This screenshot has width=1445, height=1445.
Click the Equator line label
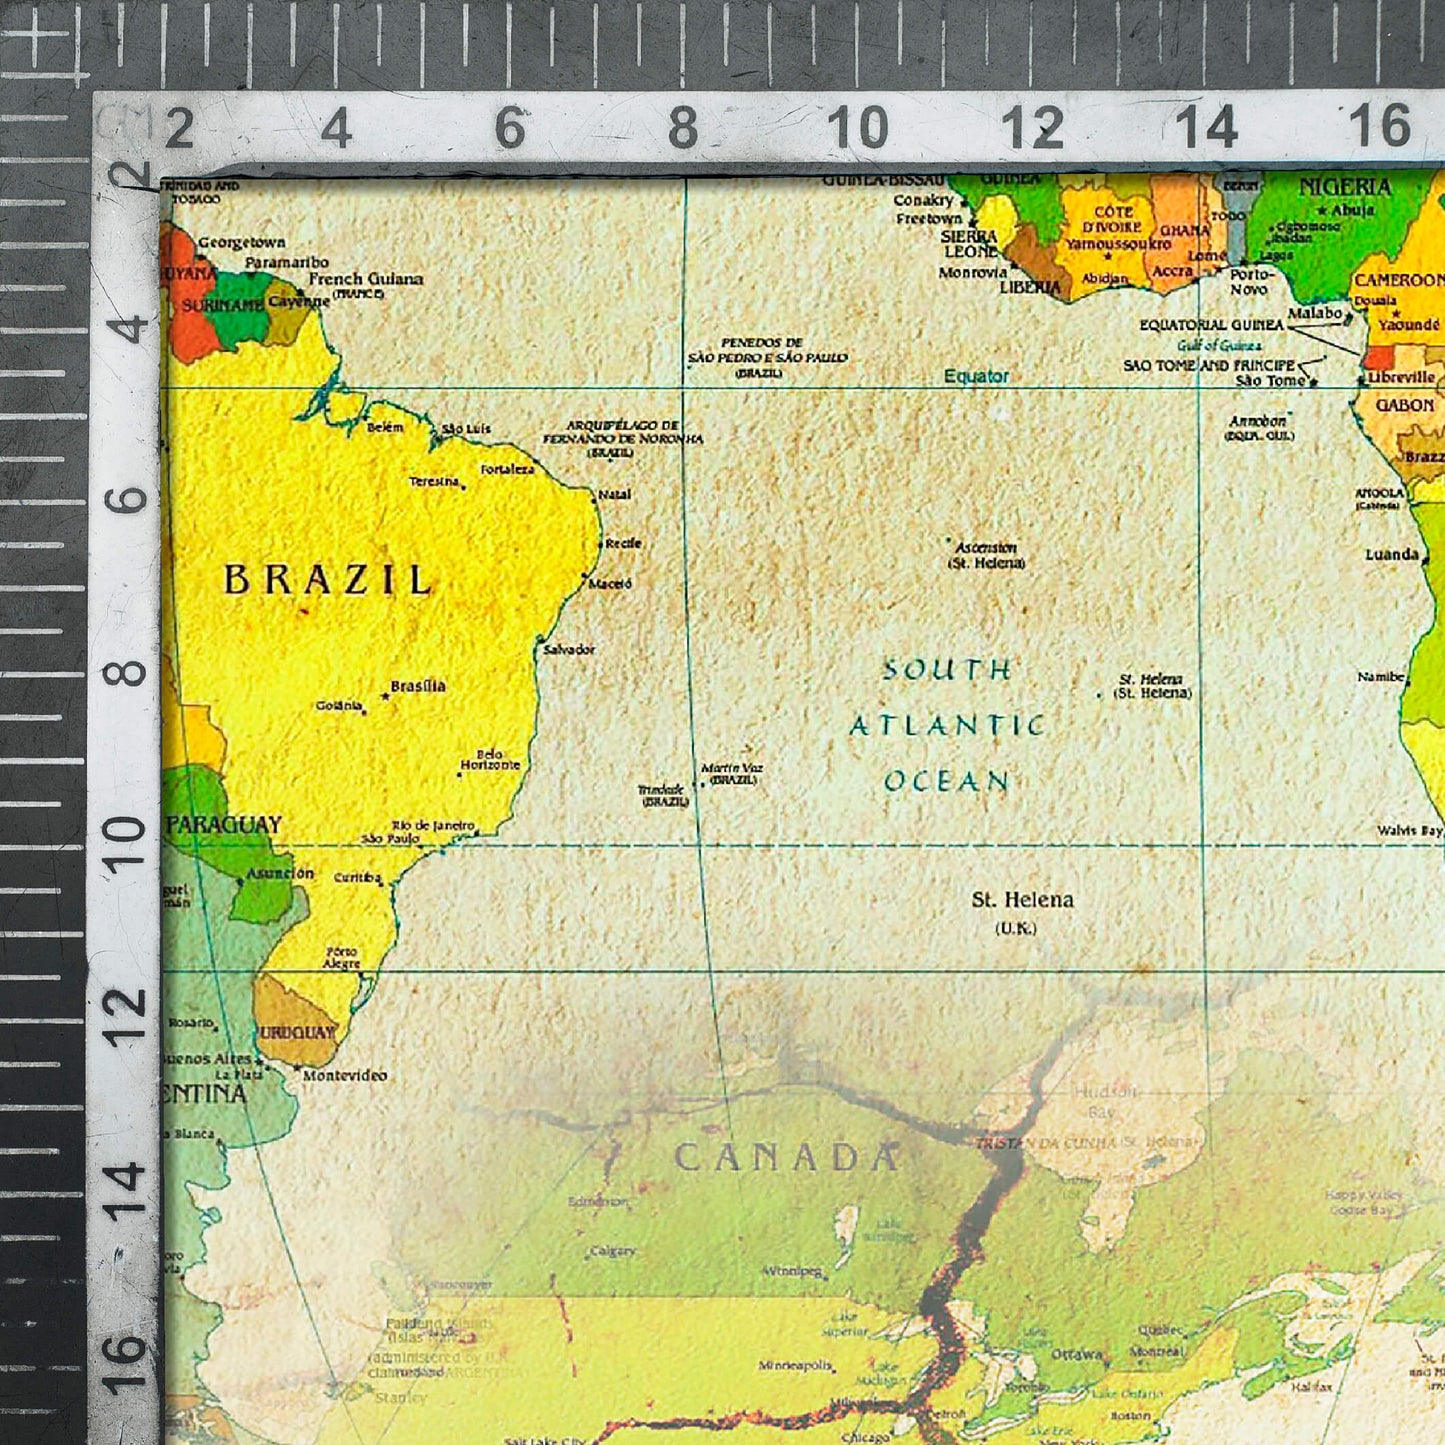(x=976, y=376)
